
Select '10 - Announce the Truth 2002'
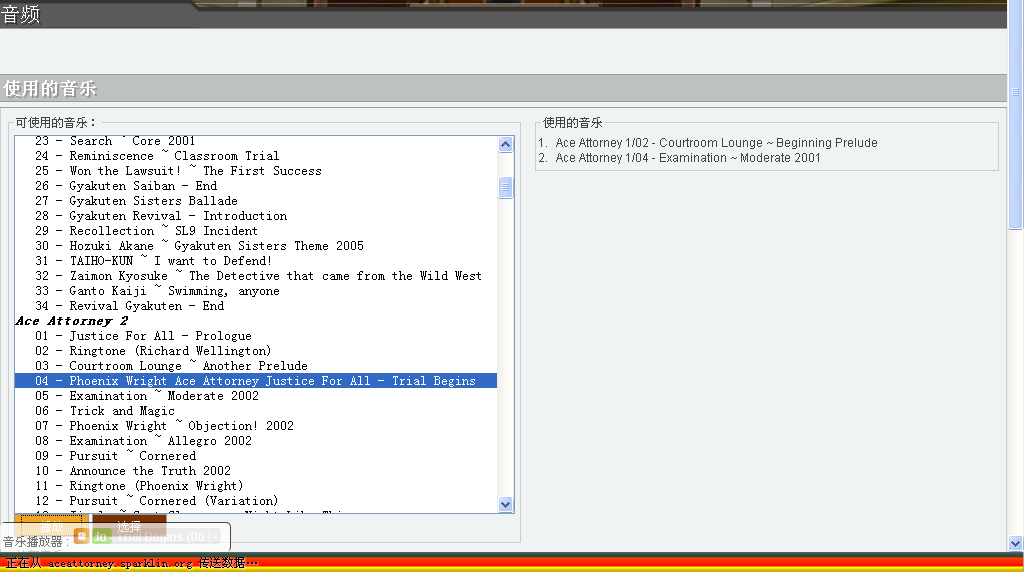(x=255, y=471)
